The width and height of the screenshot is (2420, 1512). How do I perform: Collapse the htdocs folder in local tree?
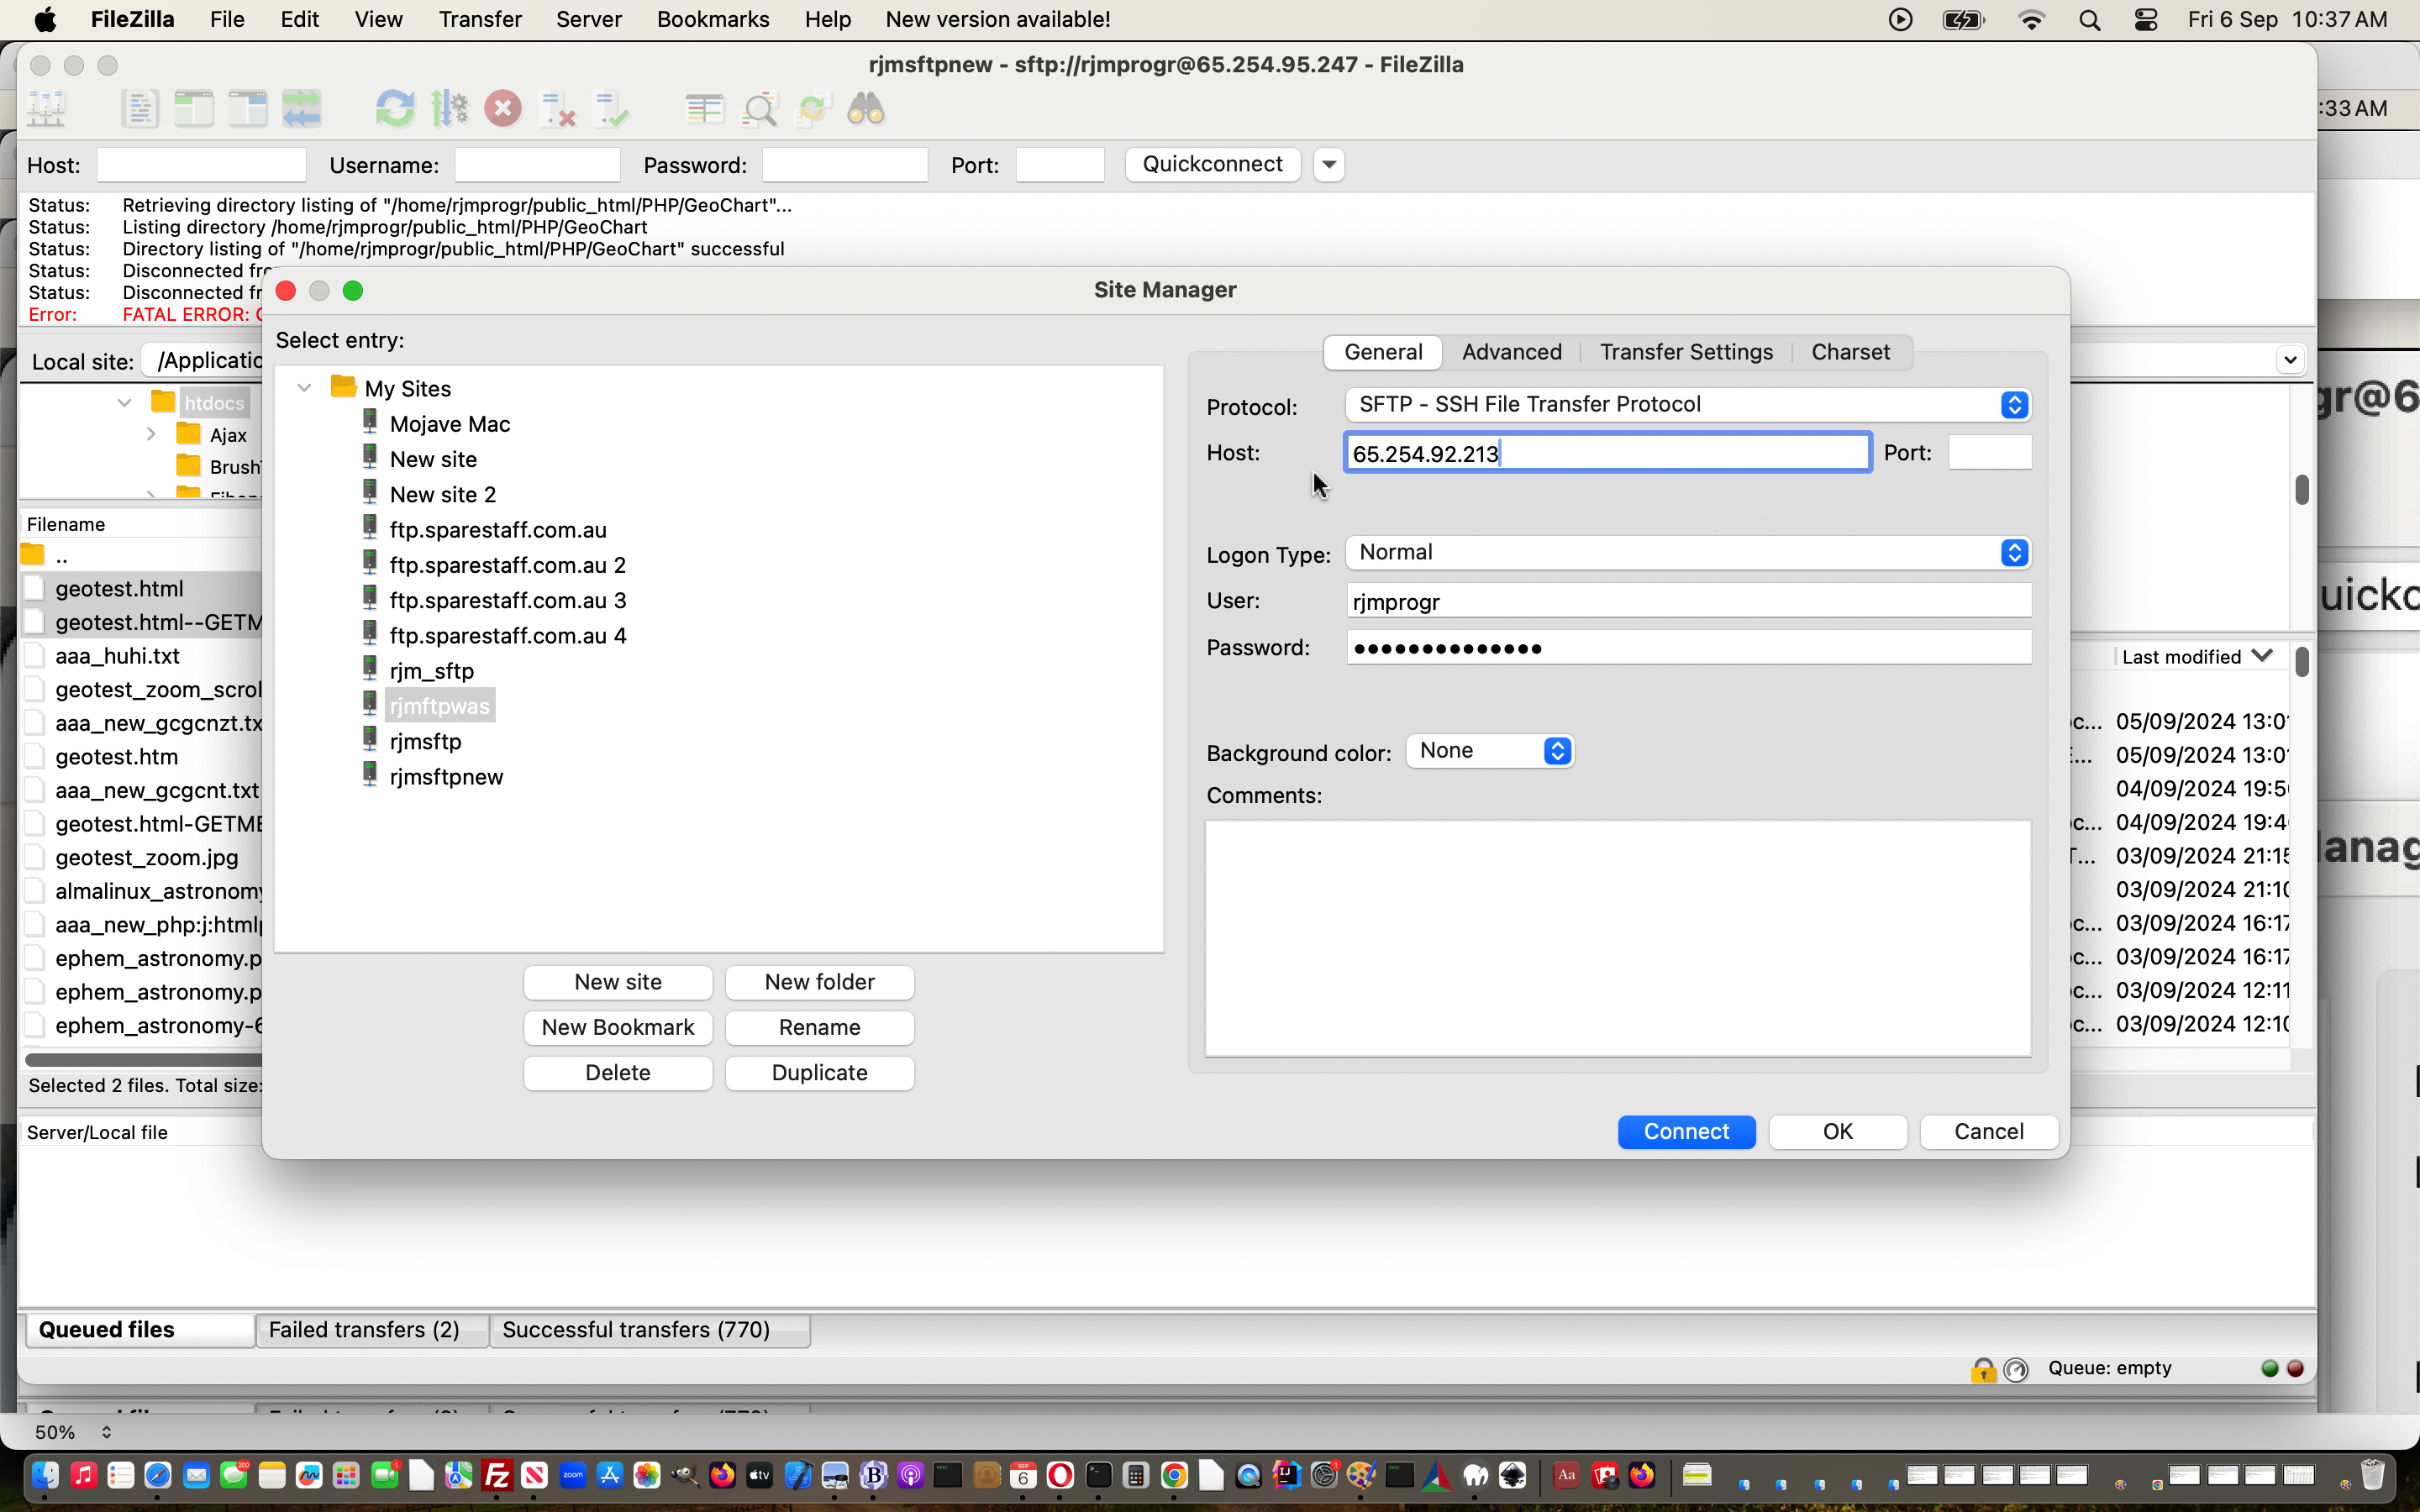(x=124, y=403)
